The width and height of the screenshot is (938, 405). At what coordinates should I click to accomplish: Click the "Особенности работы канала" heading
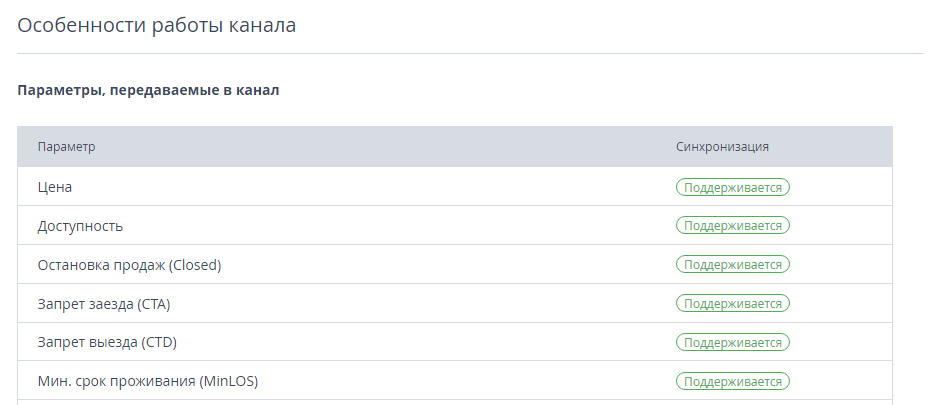pos(157,25)
